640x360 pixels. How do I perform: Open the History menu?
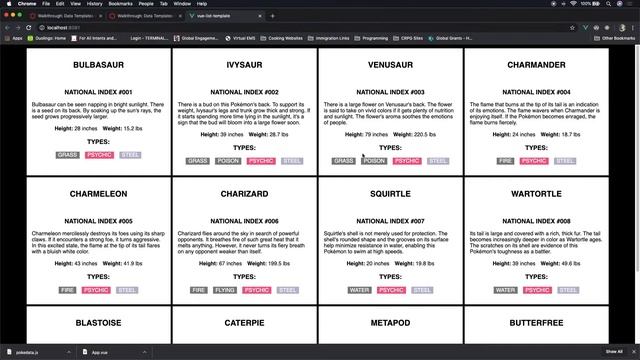pyautogui.click(x=94, y=4)
